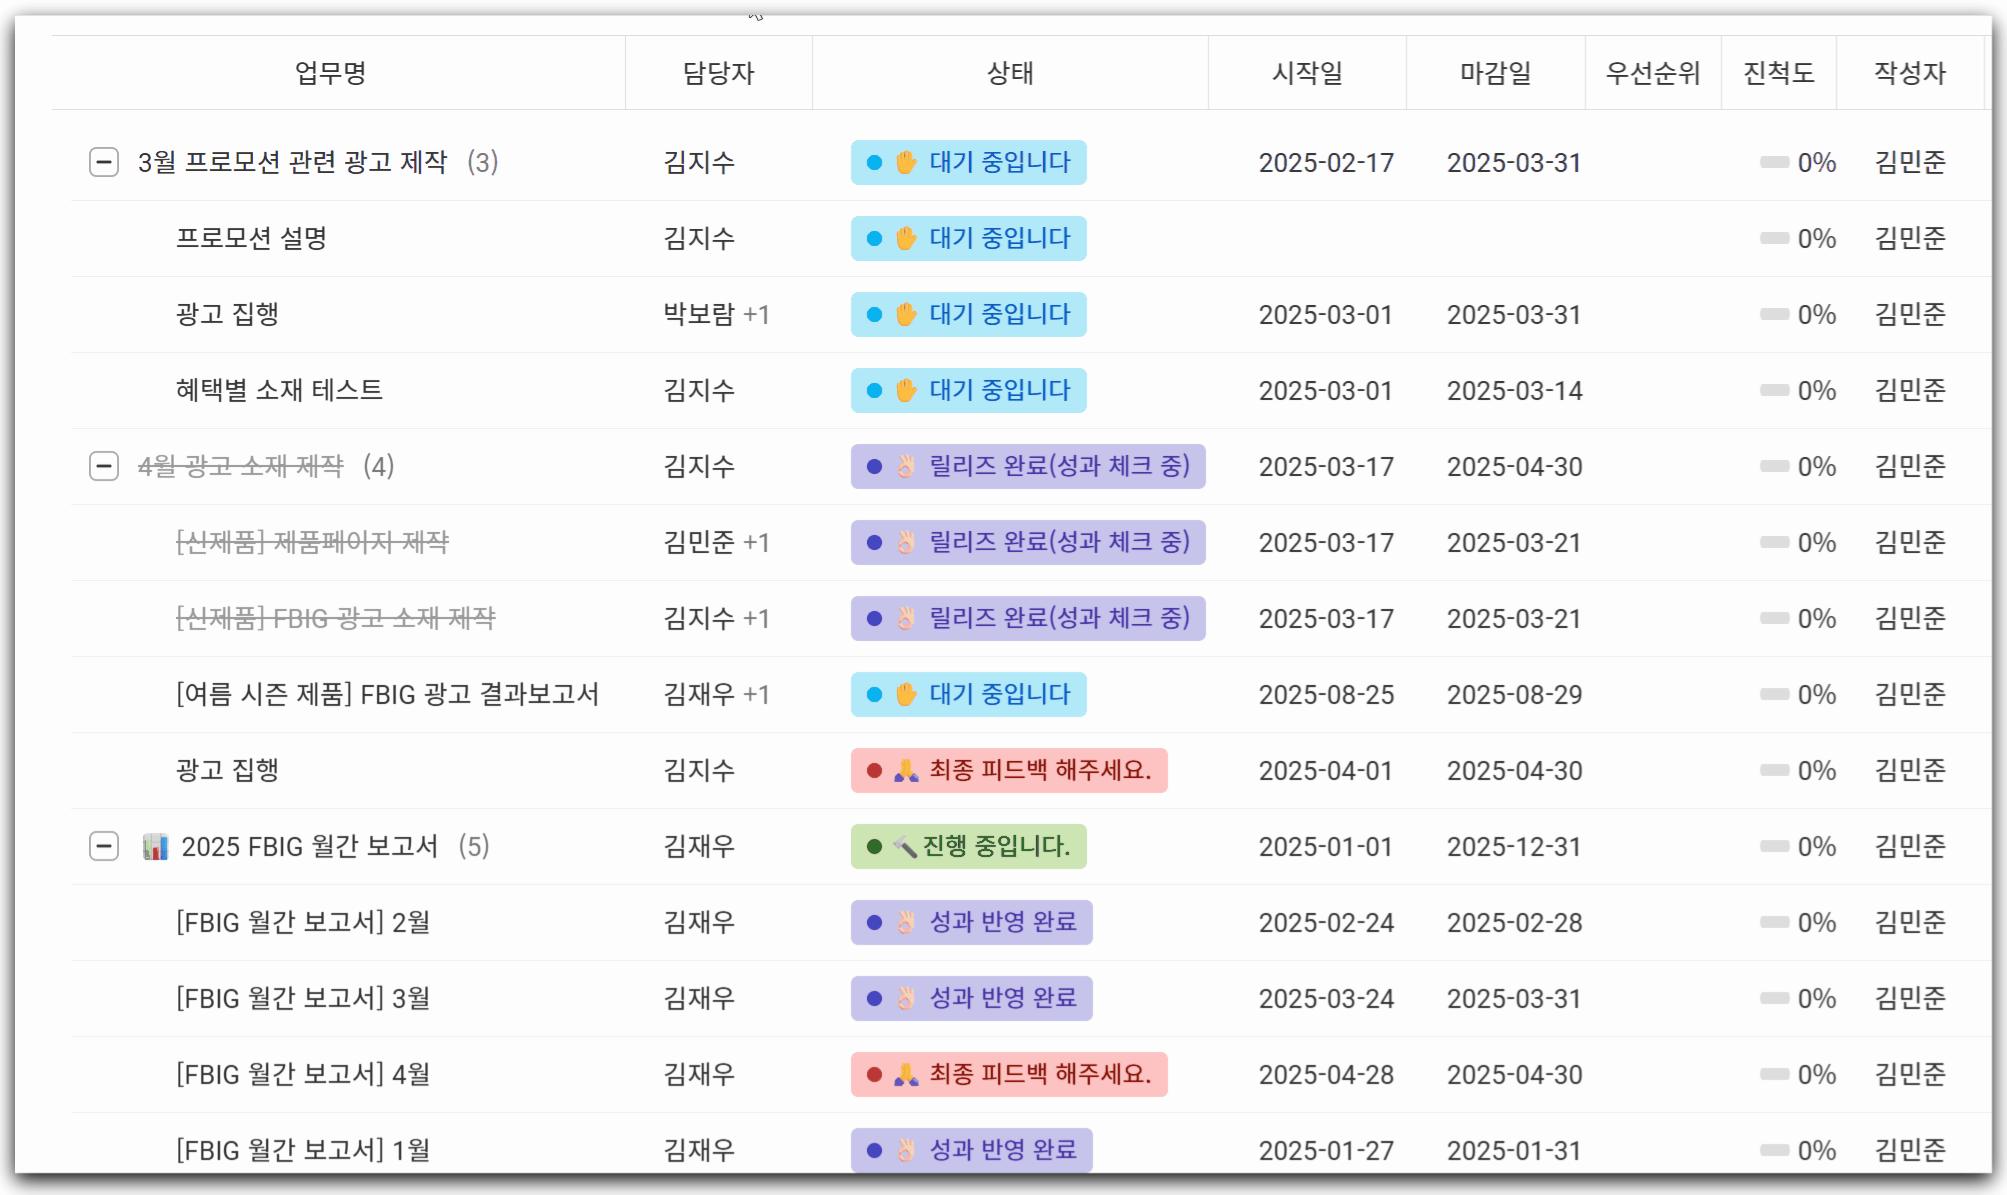Open task [여름 시즌 제품] FBIG 광고 결과보고서
Screen dimensions: 2007x1195
point(387,694)
